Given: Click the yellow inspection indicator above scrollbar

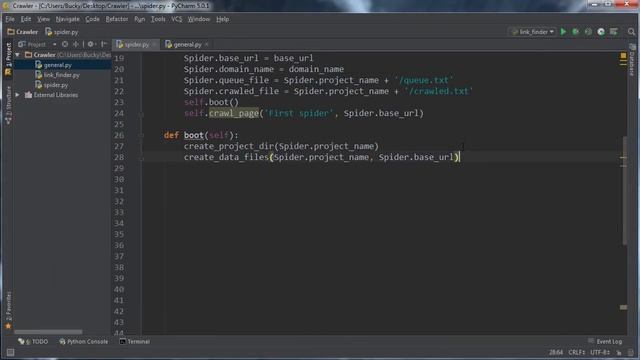Looking at the screenshot, I should 623,56.
